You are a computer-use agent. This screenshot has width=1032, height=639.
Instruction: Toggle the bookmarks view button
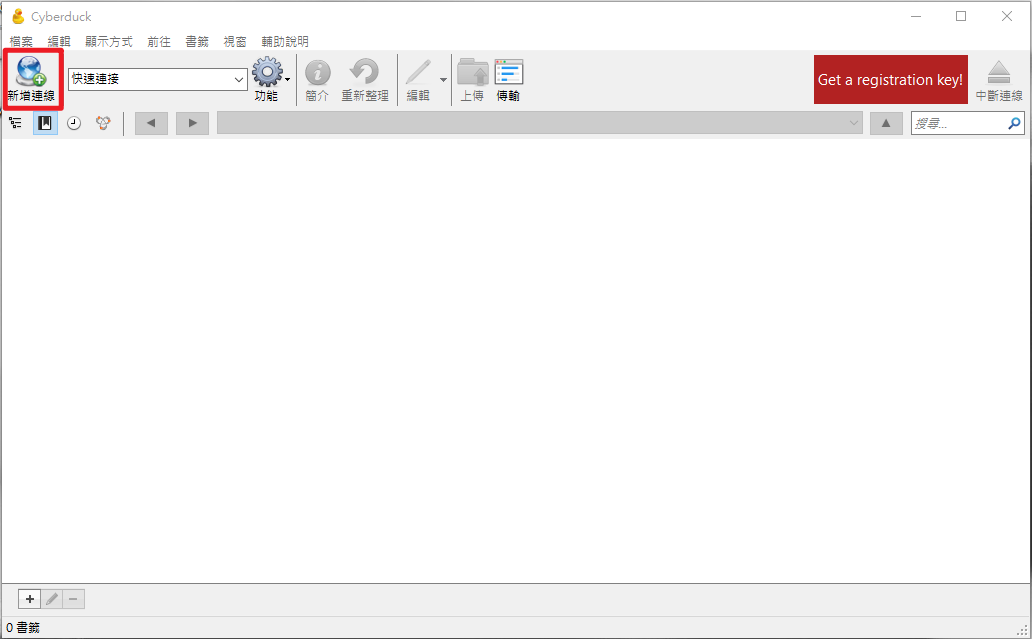click(45, 123)
